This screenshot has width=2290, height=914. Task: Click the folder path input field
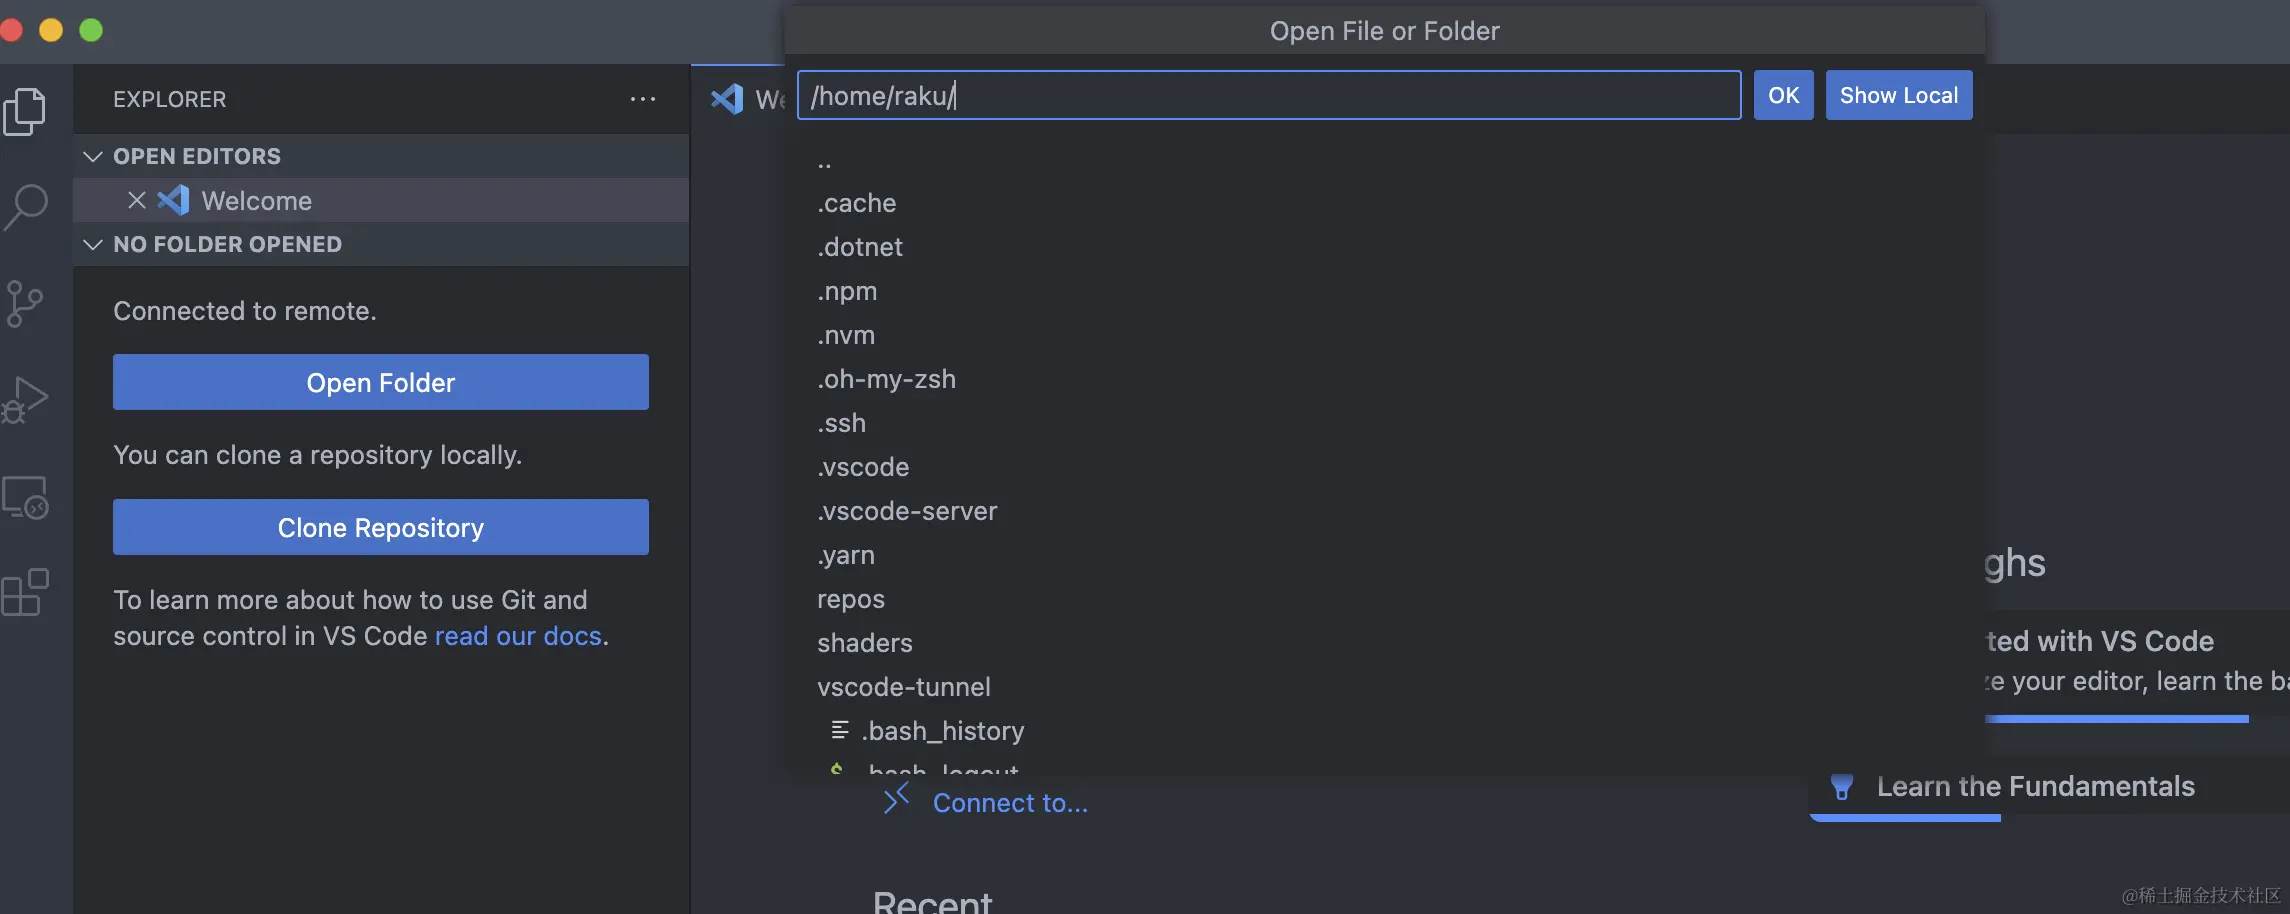point(1268,95)
